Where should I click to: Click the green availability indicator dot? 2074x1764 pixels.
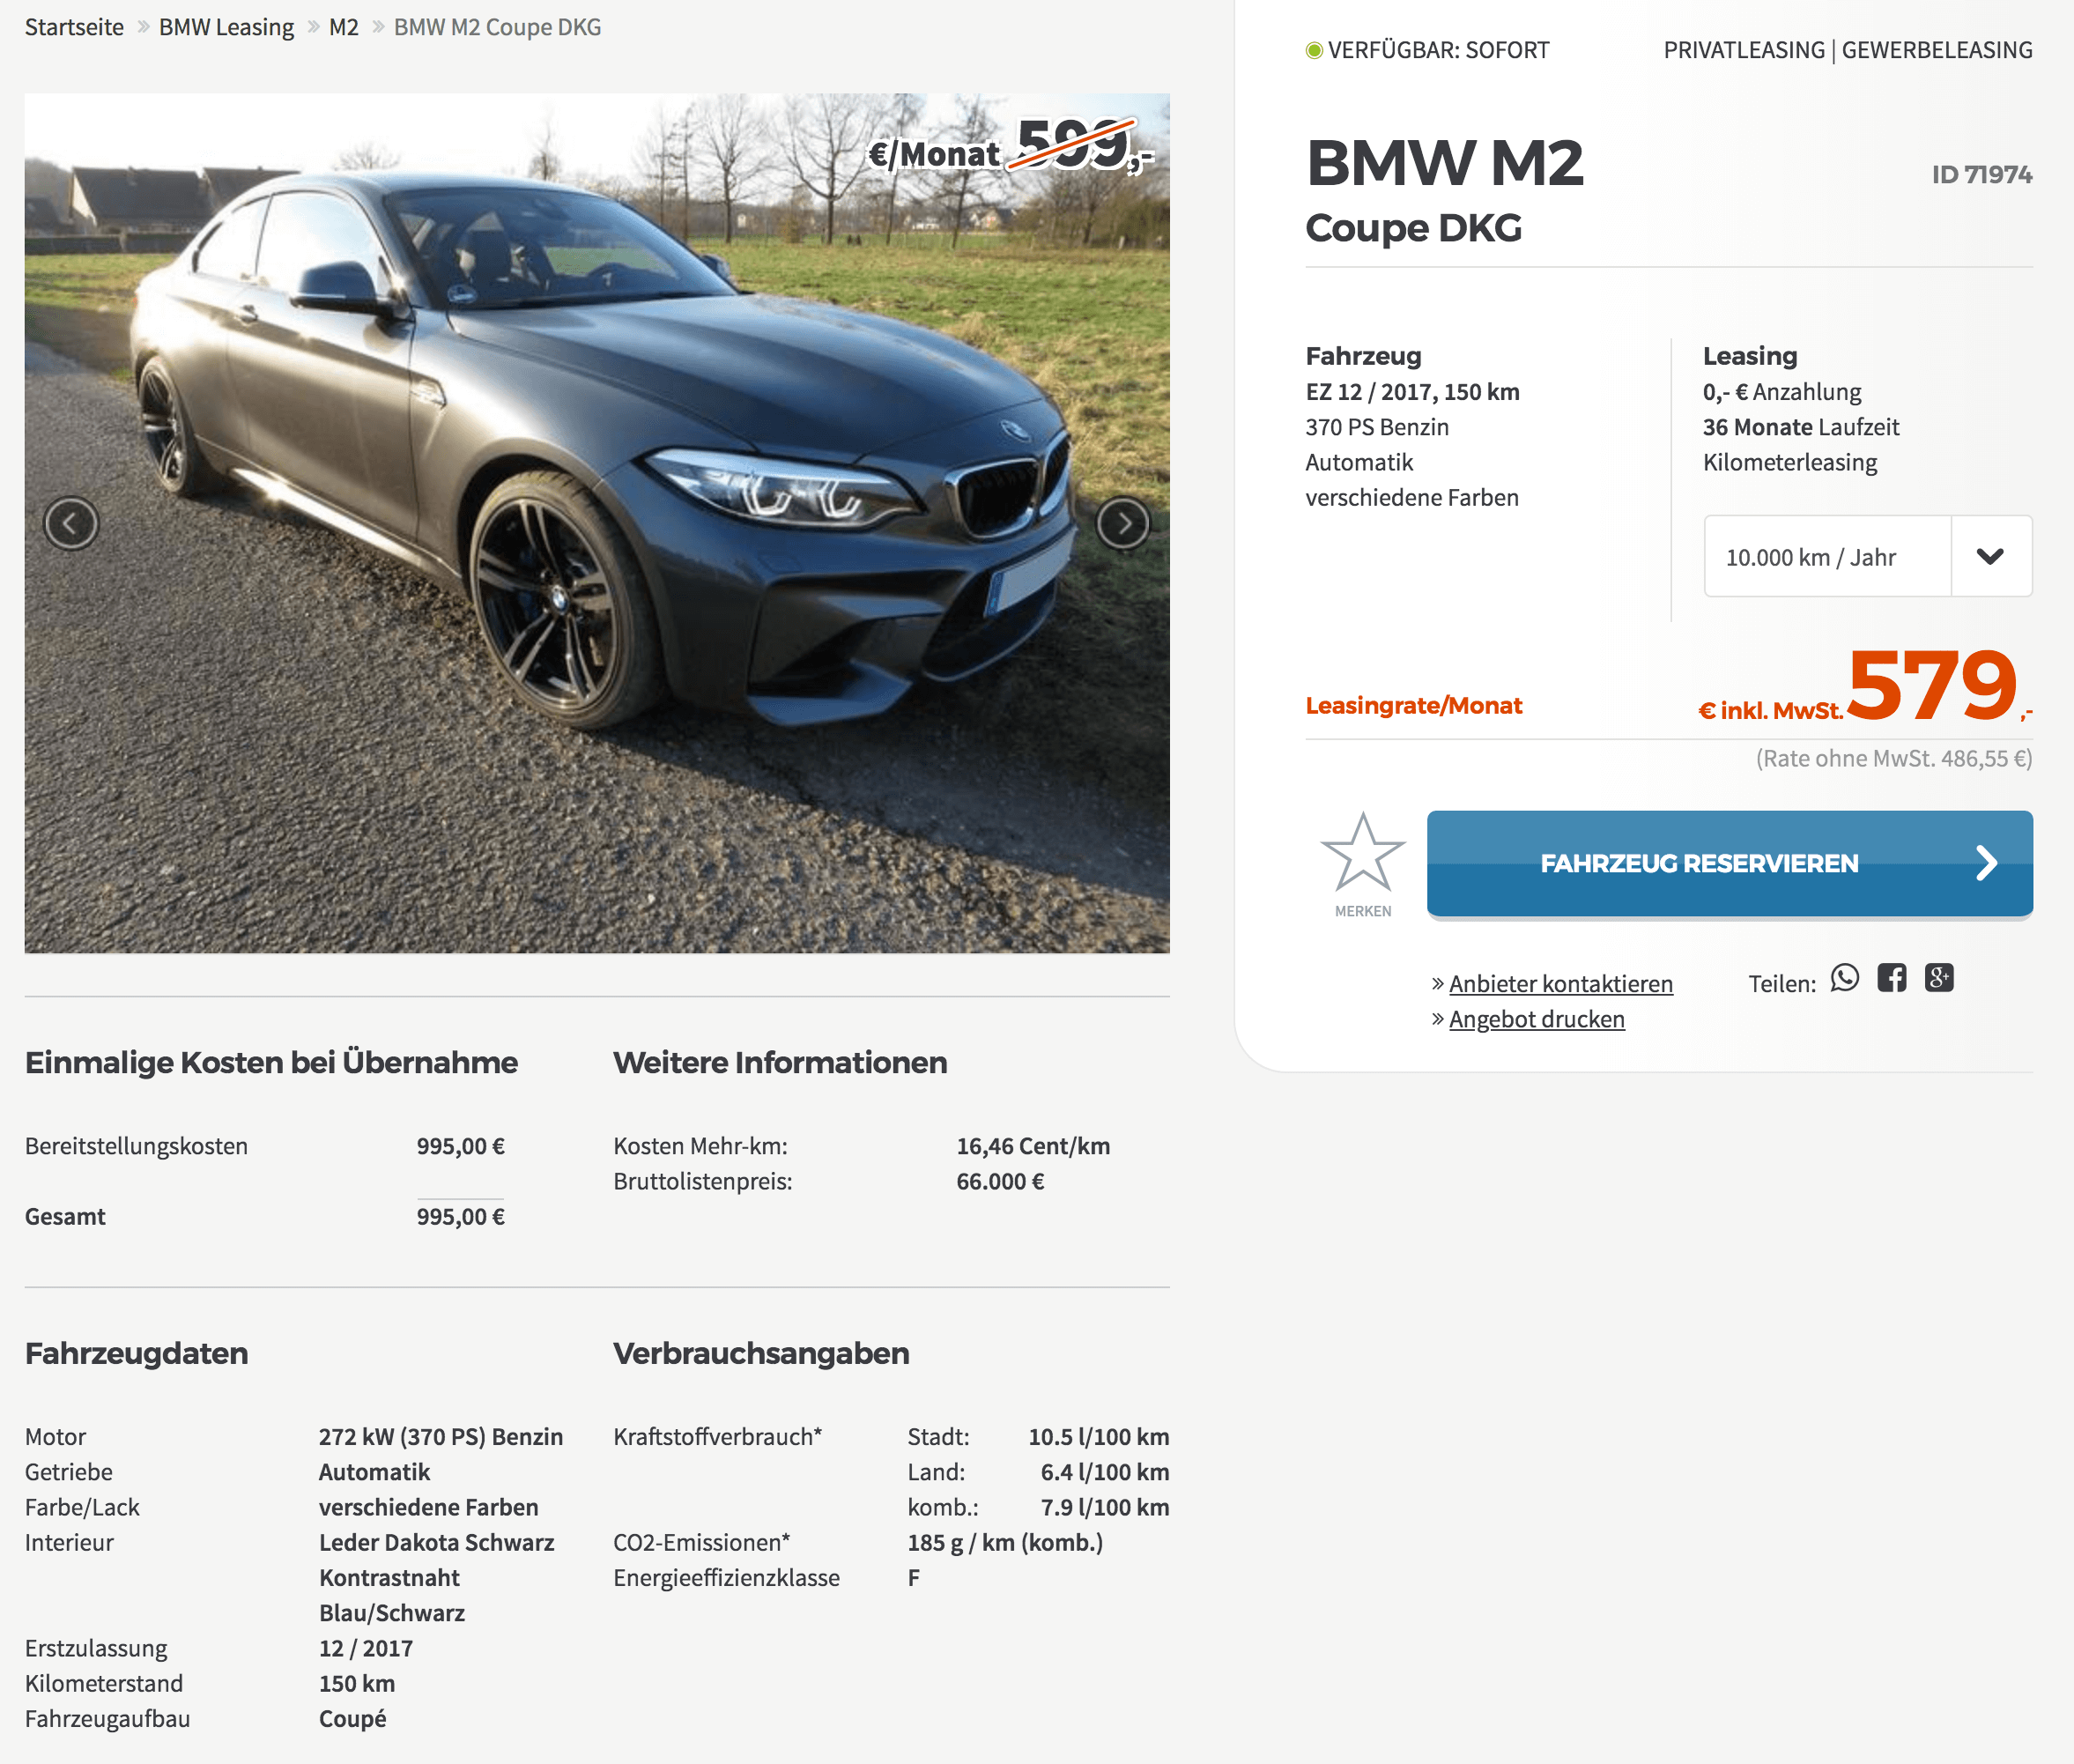coord(1314,50)
